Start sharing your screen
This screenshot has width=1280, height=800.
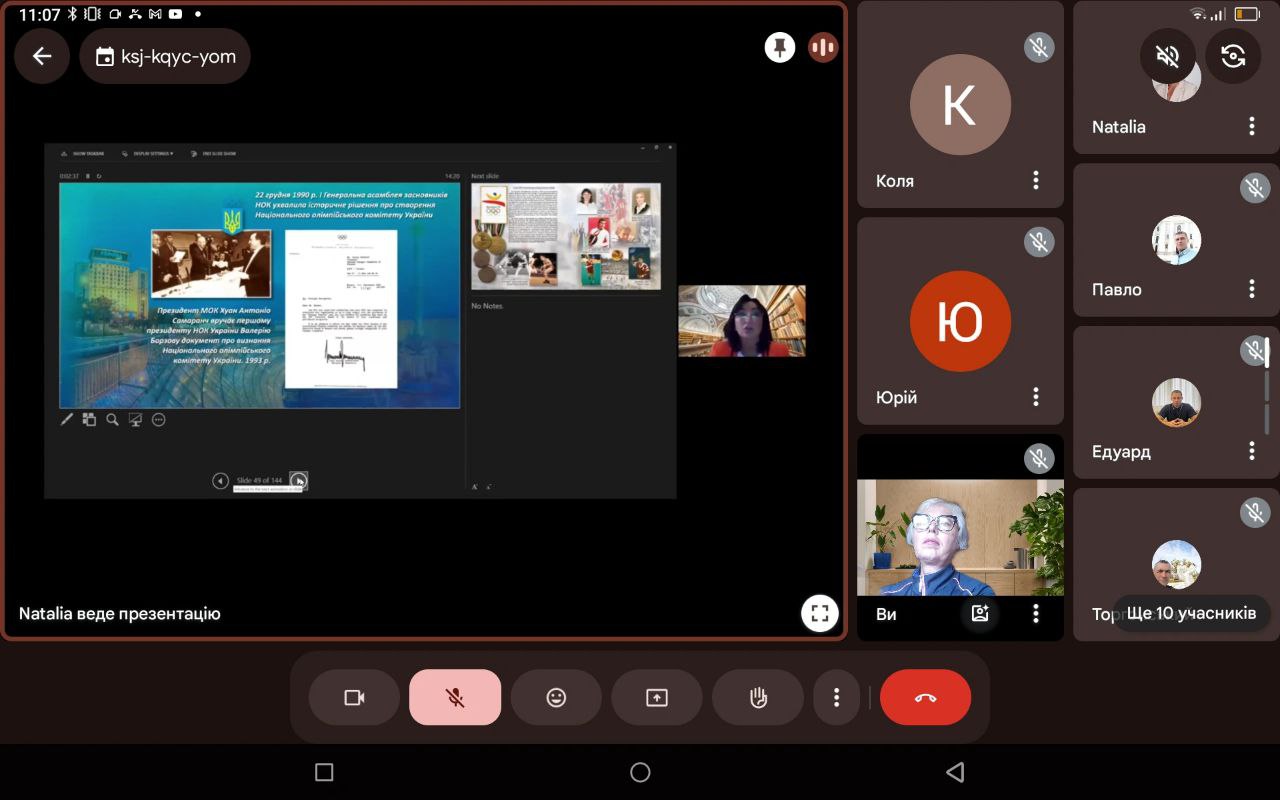click(657, 697)
